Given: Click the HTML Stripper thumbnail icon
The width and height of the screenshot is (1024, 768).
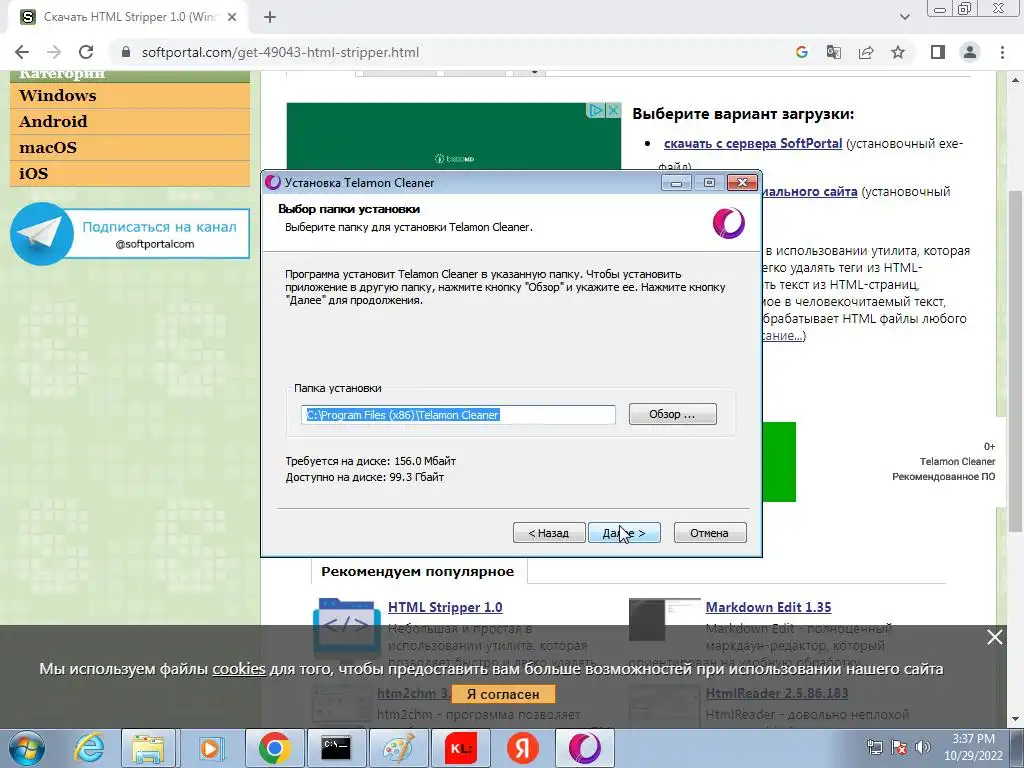Looking at the screenshot, I should point(346,626).
